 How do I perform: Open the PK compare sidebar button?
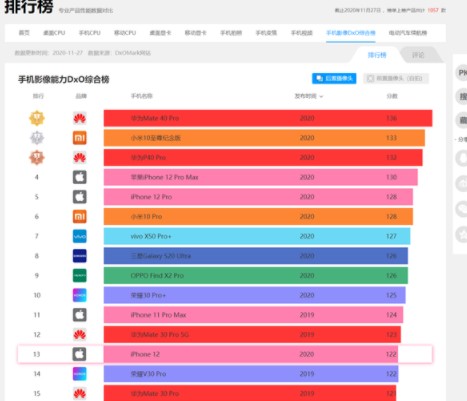click(x=462, y=73)
